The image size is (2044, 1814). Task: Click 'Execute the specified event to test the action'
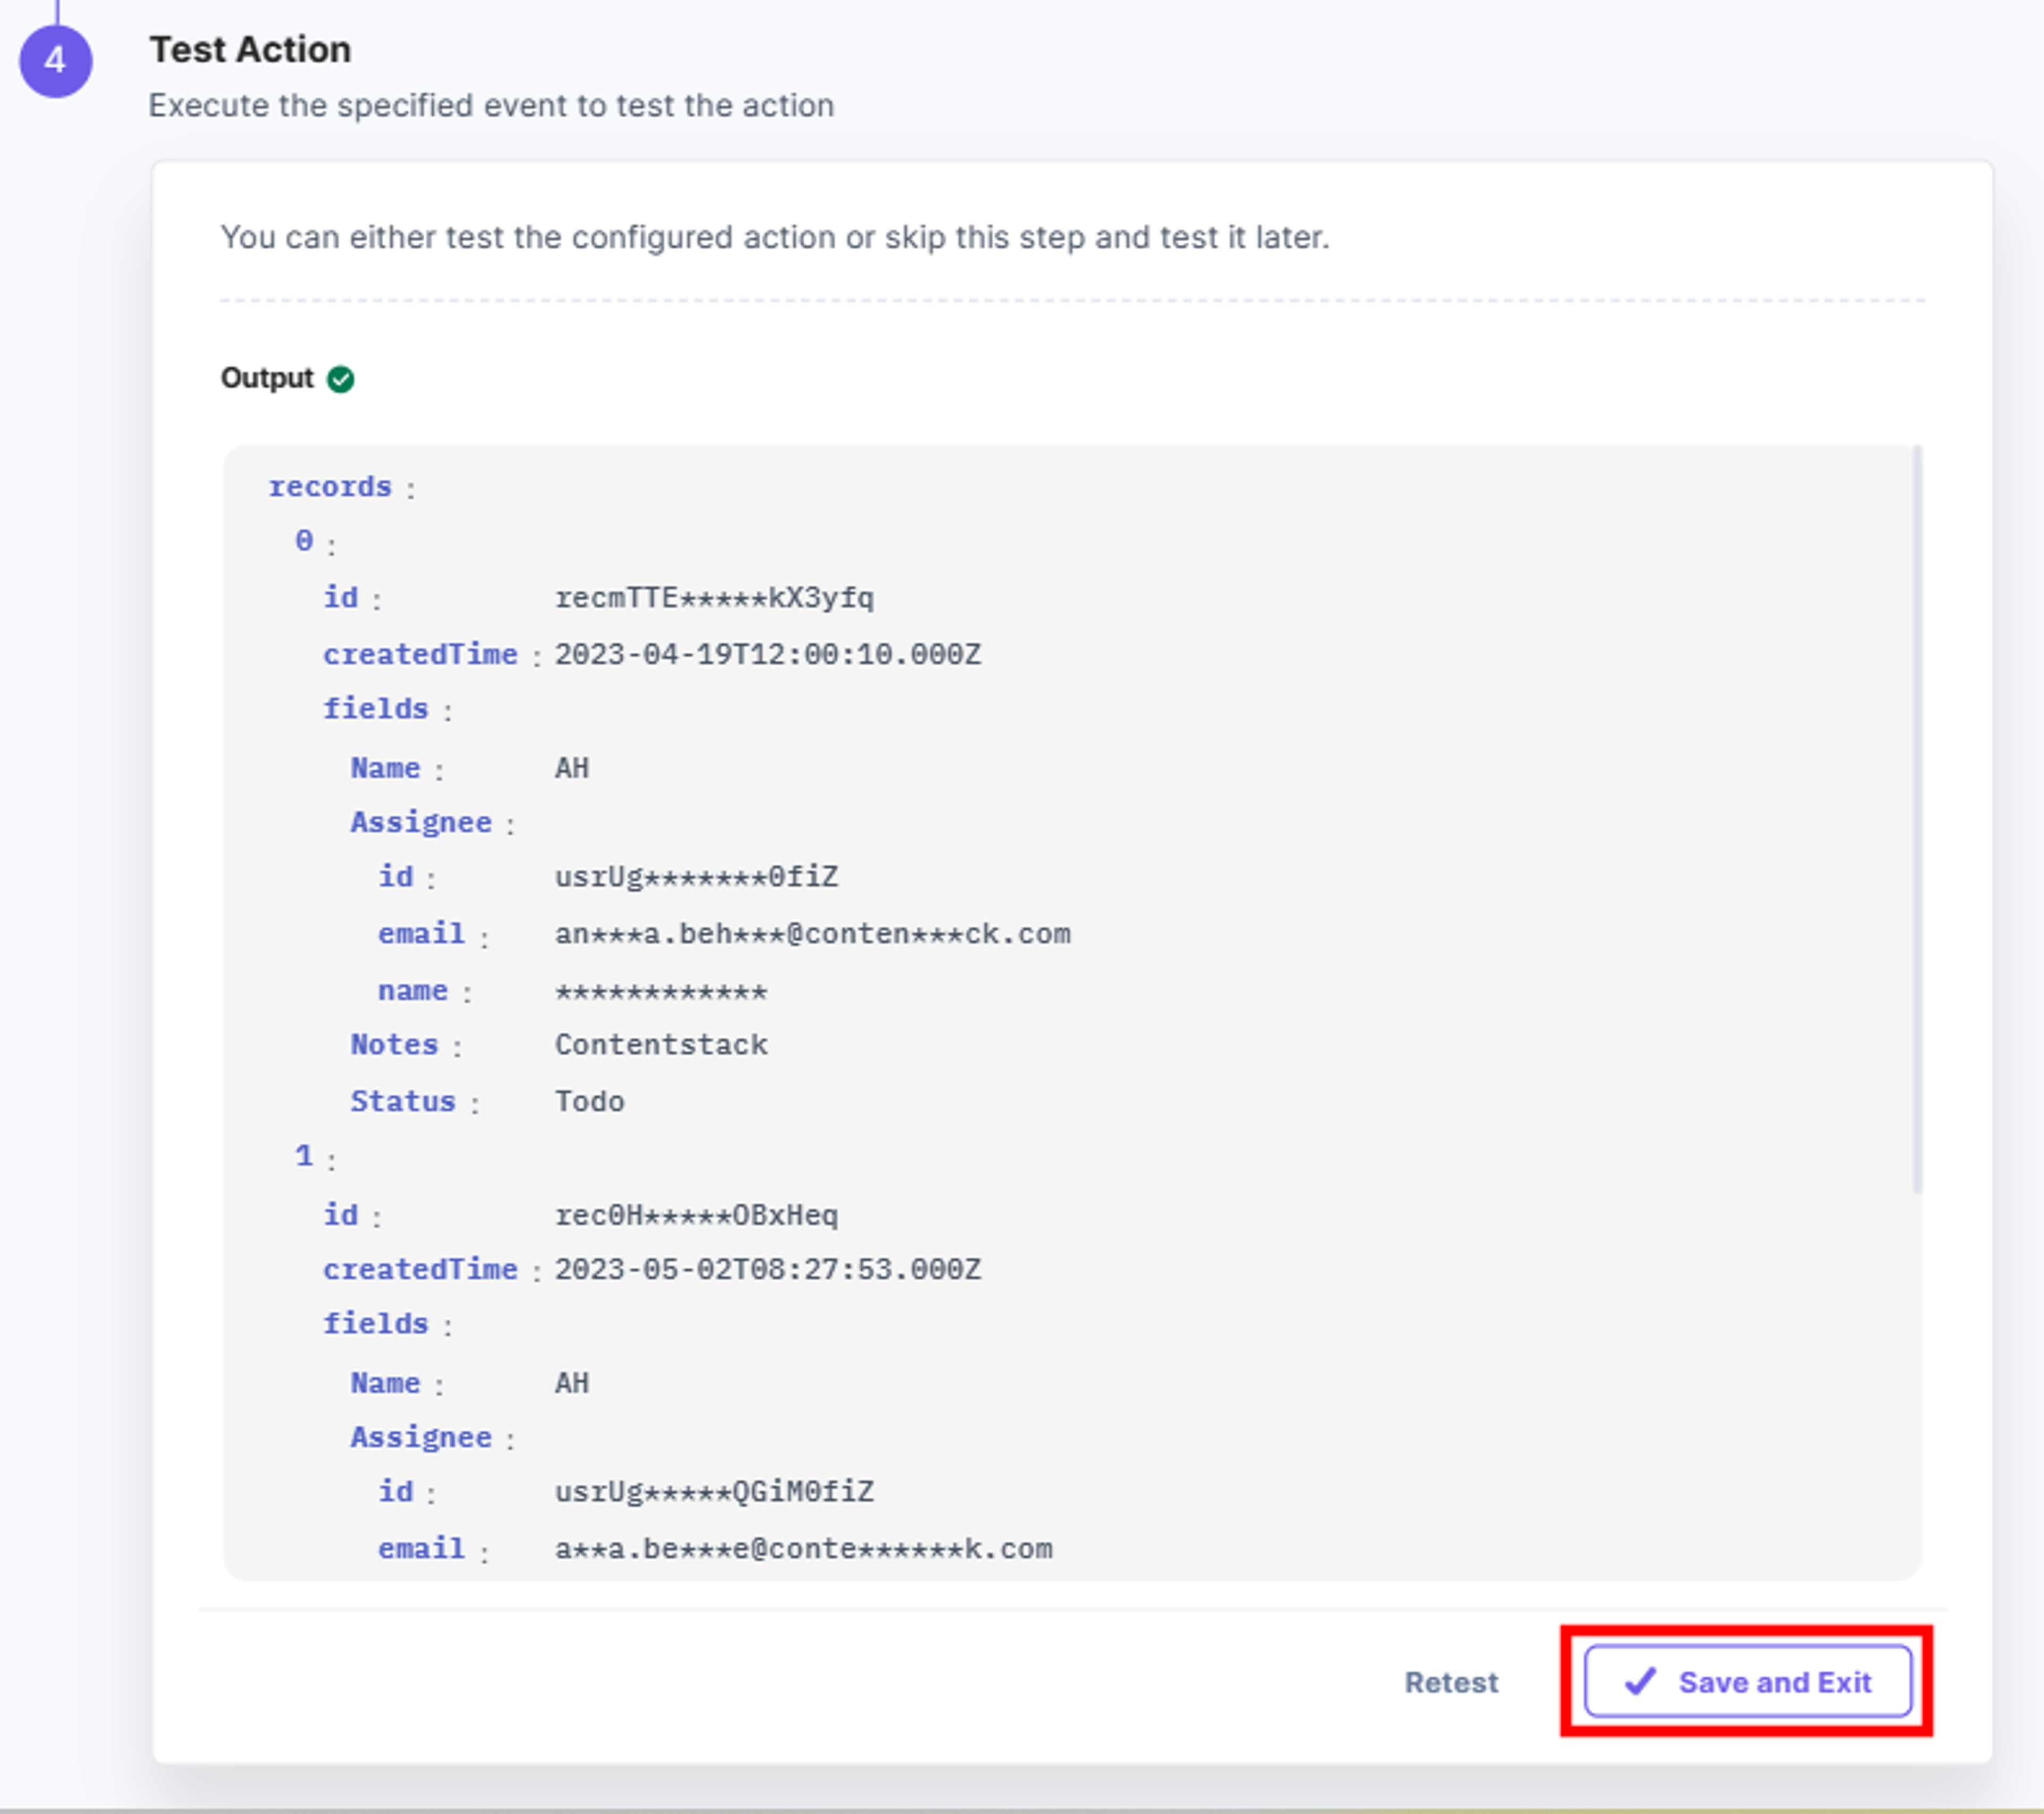491,105
